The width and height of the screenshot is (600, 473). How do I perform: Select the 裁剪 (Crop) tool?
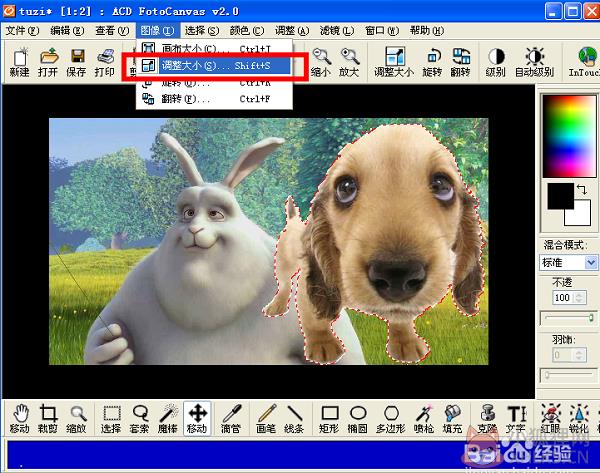coord(48,419)
